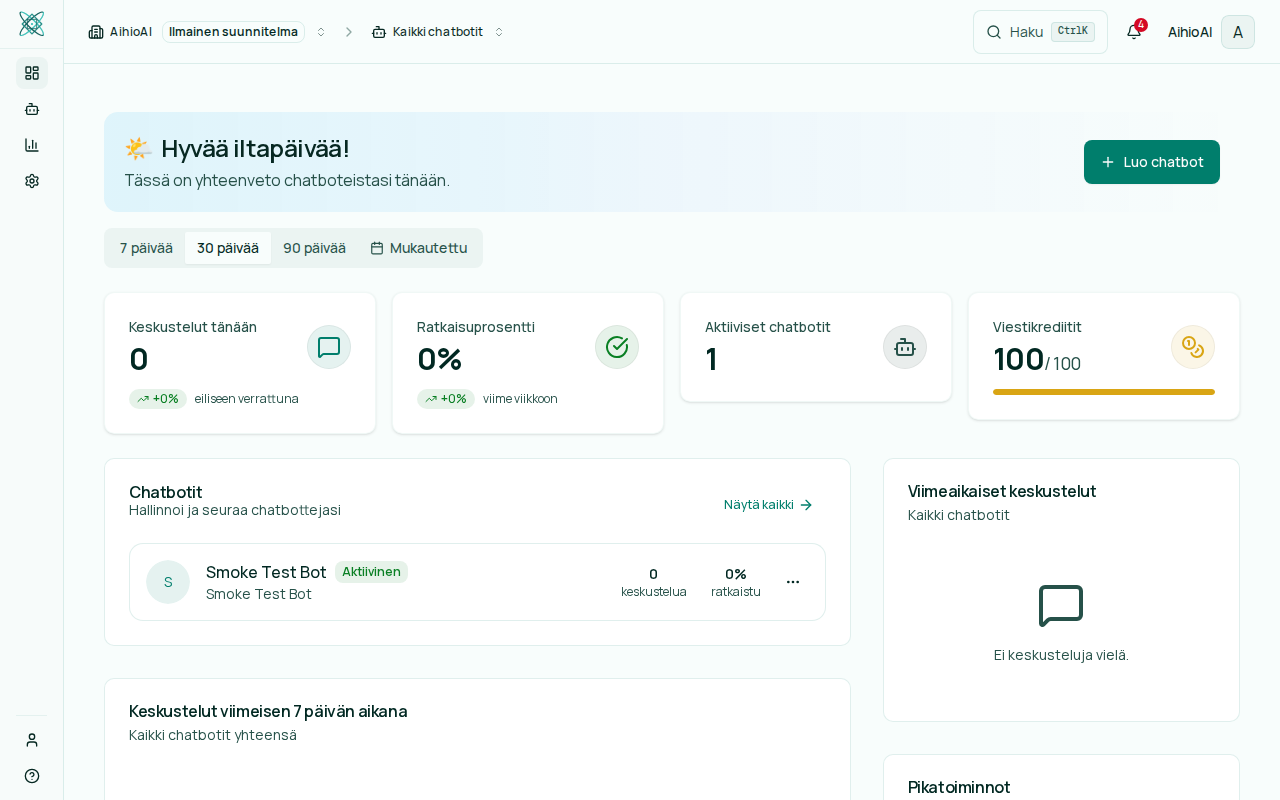Select the 7 päivää time range
The width and height of the screenshot is (1280, 800).
146,248
